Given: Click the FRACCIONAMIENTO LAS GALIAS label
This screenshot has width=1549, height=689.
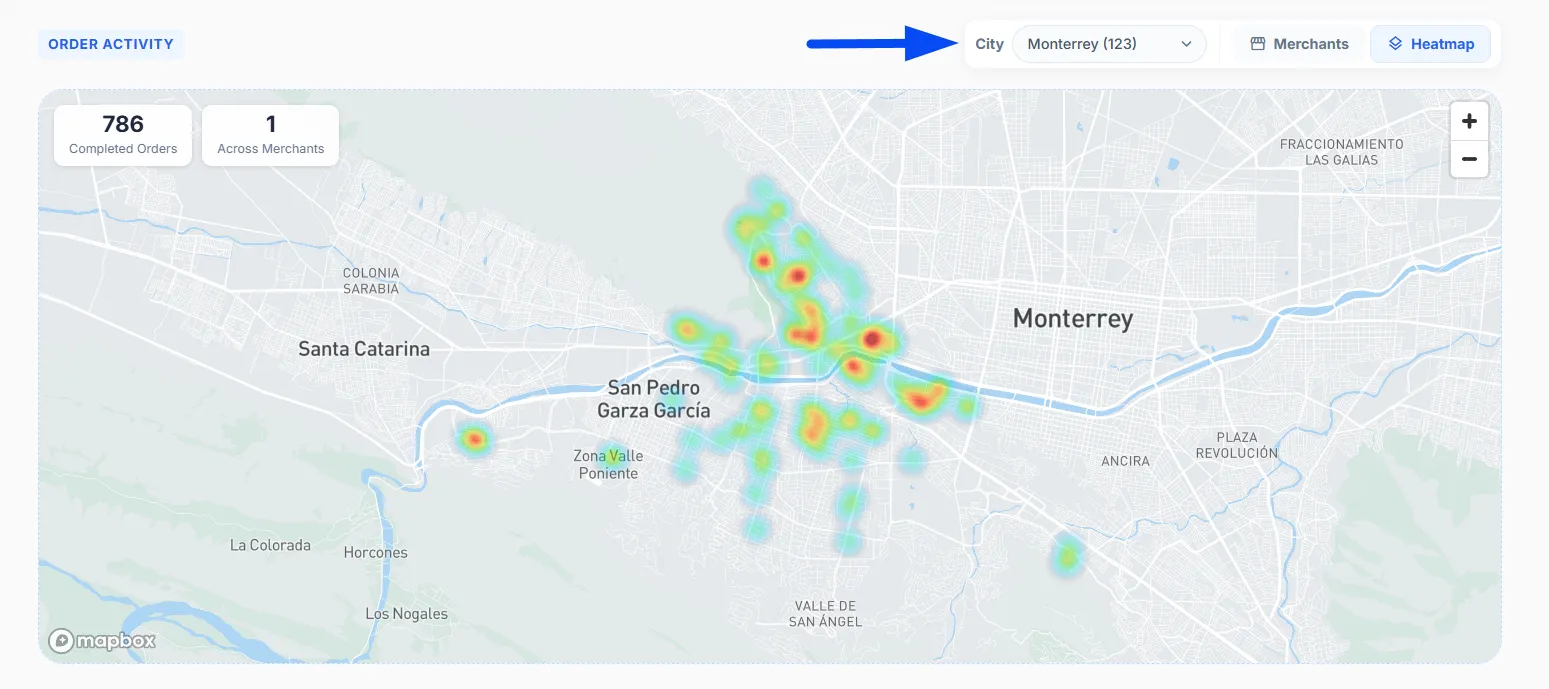Looking at the screenshot, I should [x=1342, y=152].
